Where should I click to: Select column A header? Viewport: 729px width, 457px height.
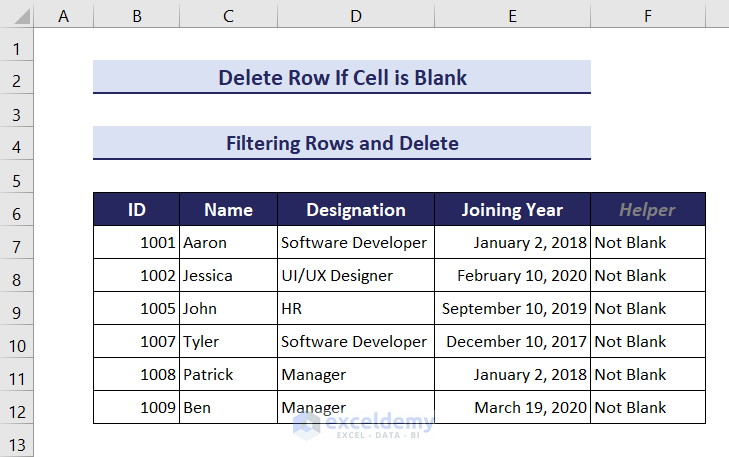point(64,16)
